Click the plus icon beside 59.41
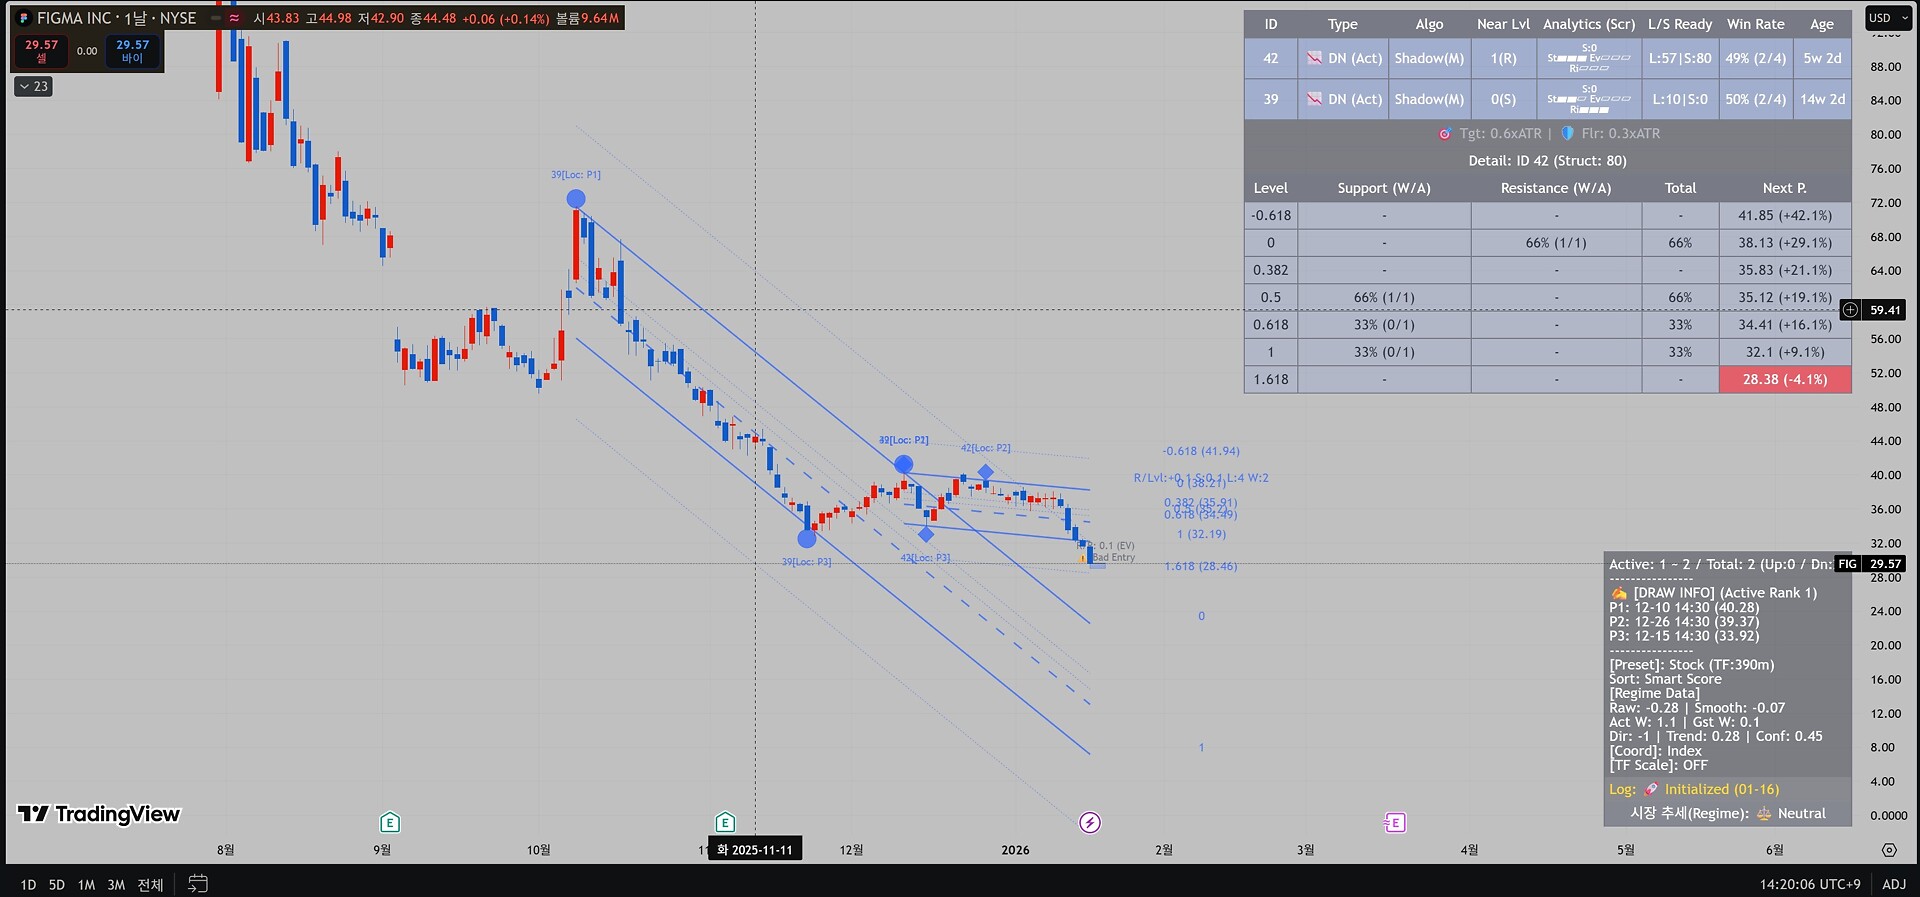Image resolution: width=1920 pixels, height=897 pixels. tap(1850, 310)
